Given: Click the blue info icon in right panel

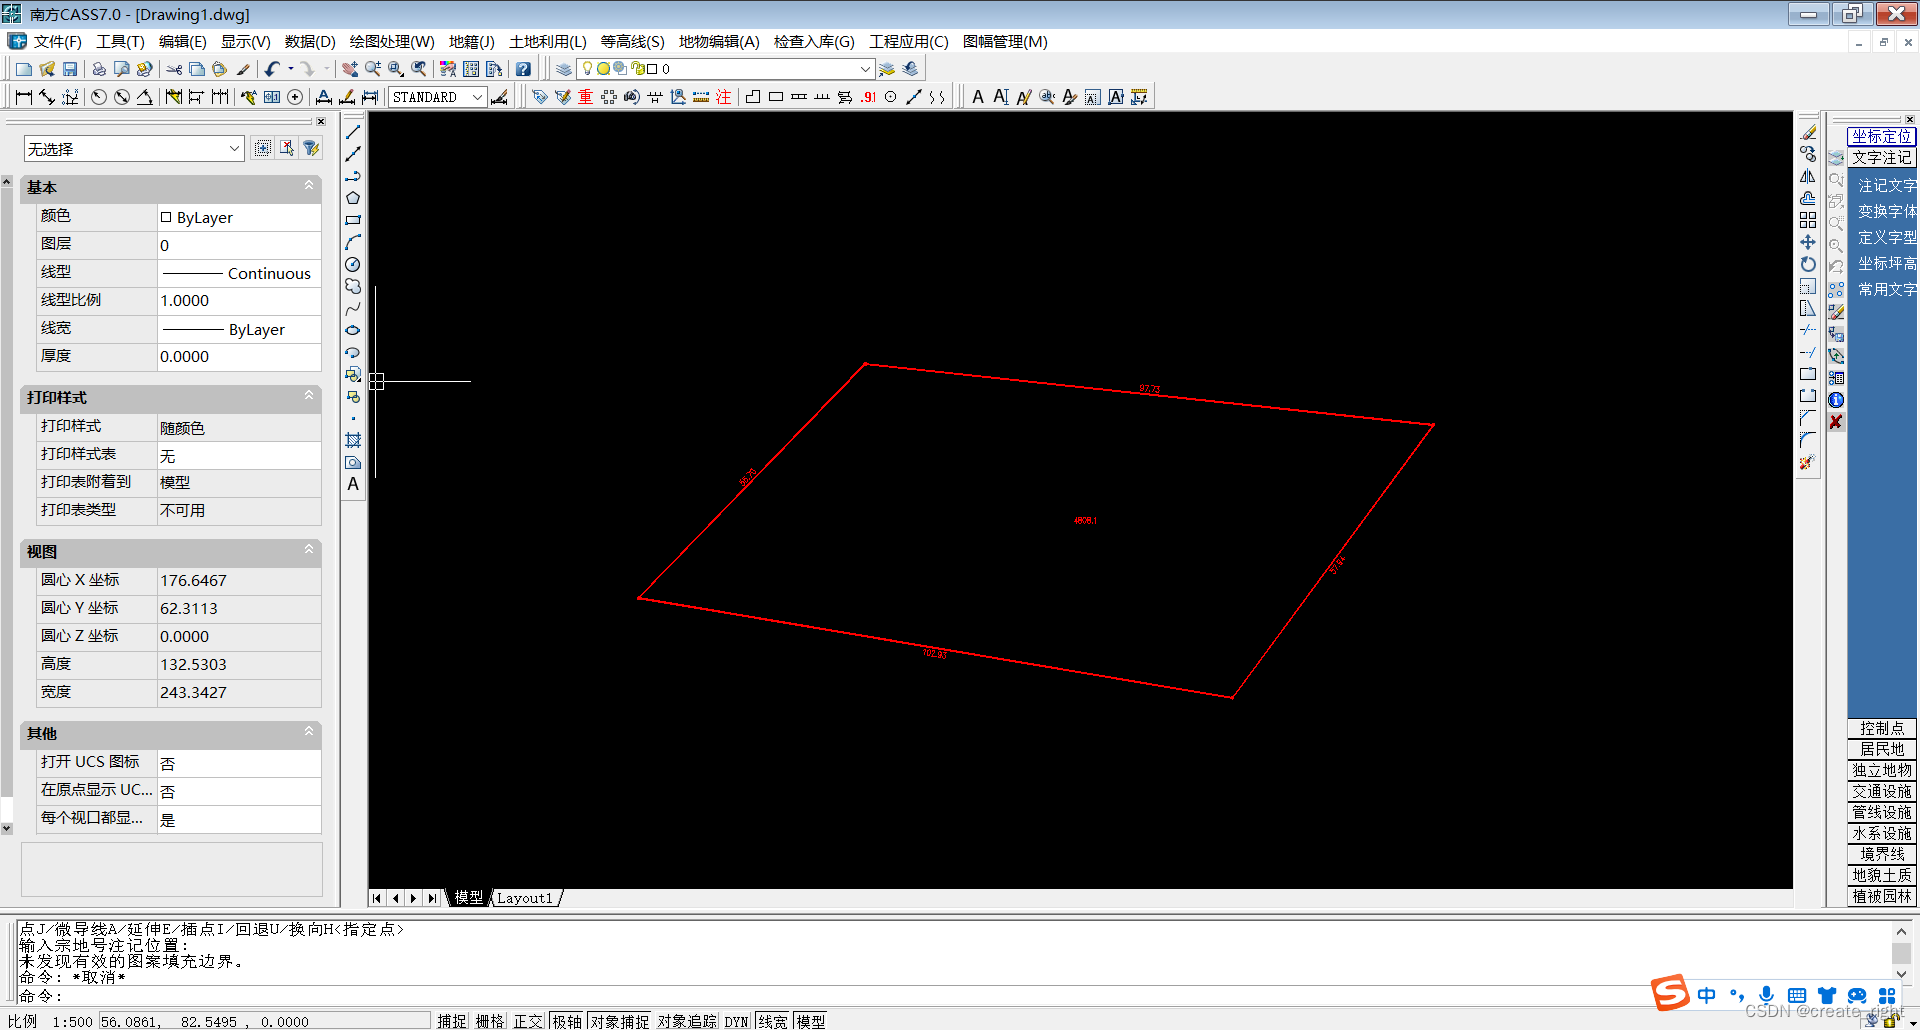Looking at the screenshot, I should (1836, 400).
